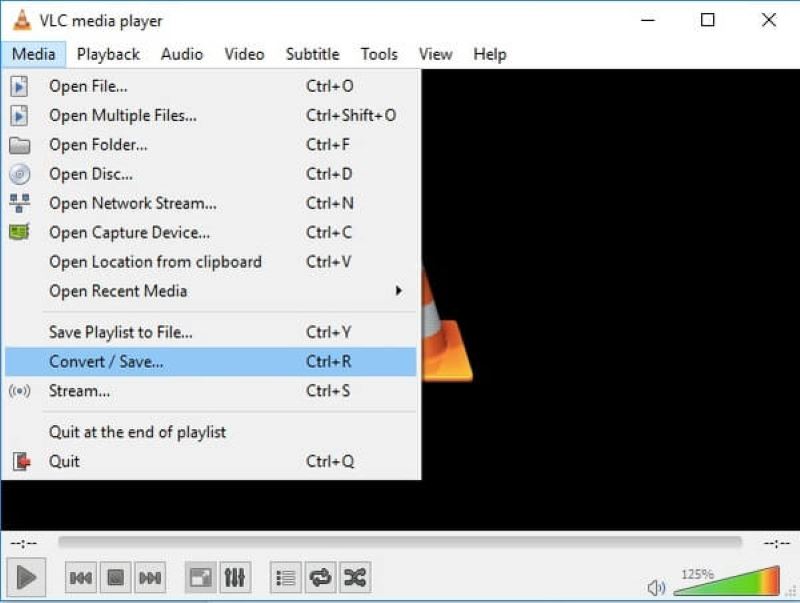The height and width of the screenshot is (603, 800).
Task: Skip to the next track
Action: [x=150, y=577]
